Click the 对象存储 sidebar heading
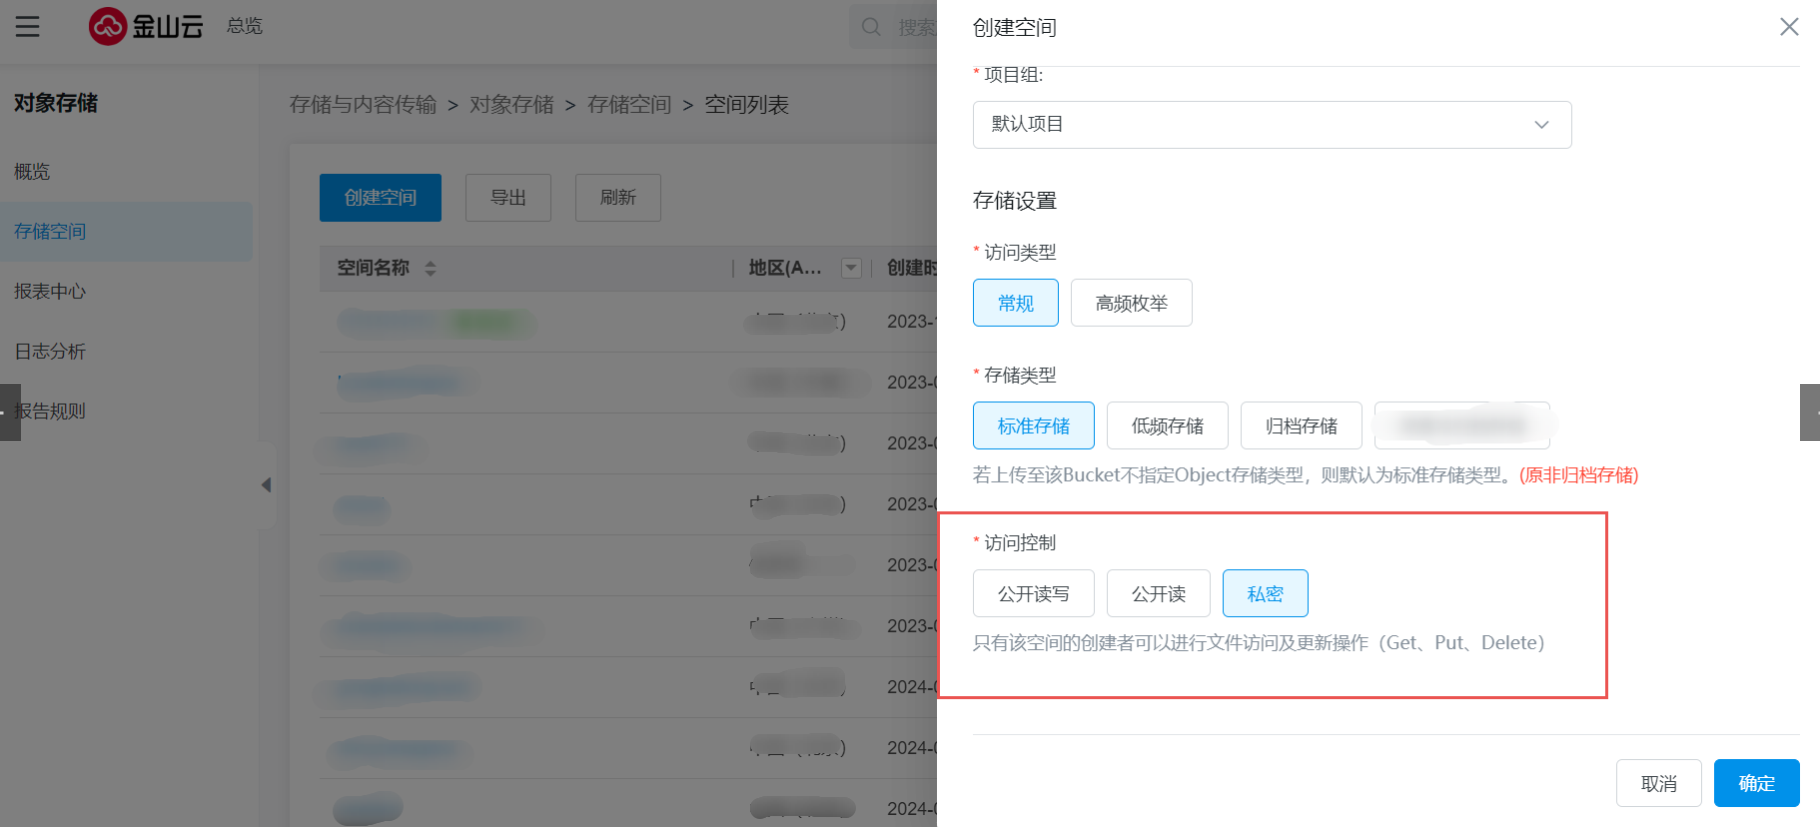Viewport: 1820px width, 827px height. click(56, 103)
